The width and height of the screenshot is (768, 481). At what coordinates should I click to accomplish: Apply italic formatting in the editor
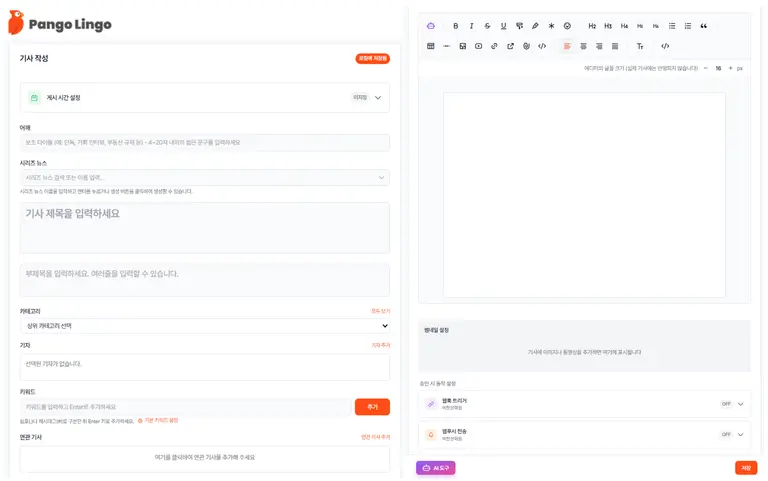point(472,26)
